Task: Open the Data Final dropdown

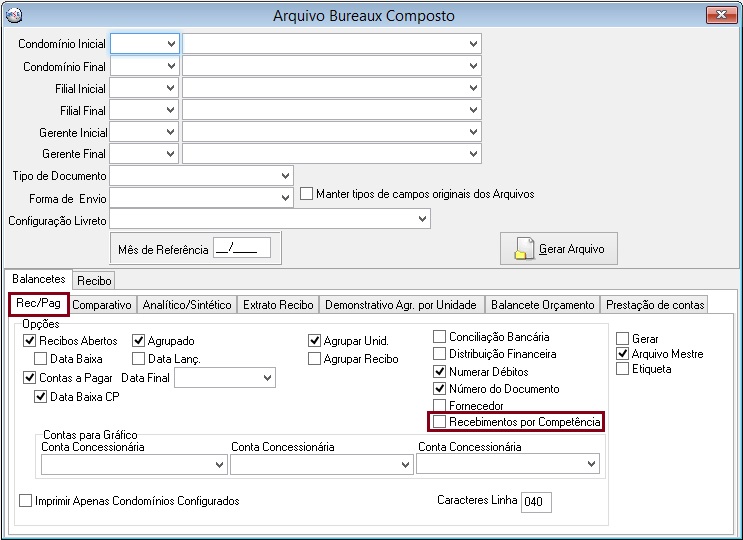Action: coord(267,378)
